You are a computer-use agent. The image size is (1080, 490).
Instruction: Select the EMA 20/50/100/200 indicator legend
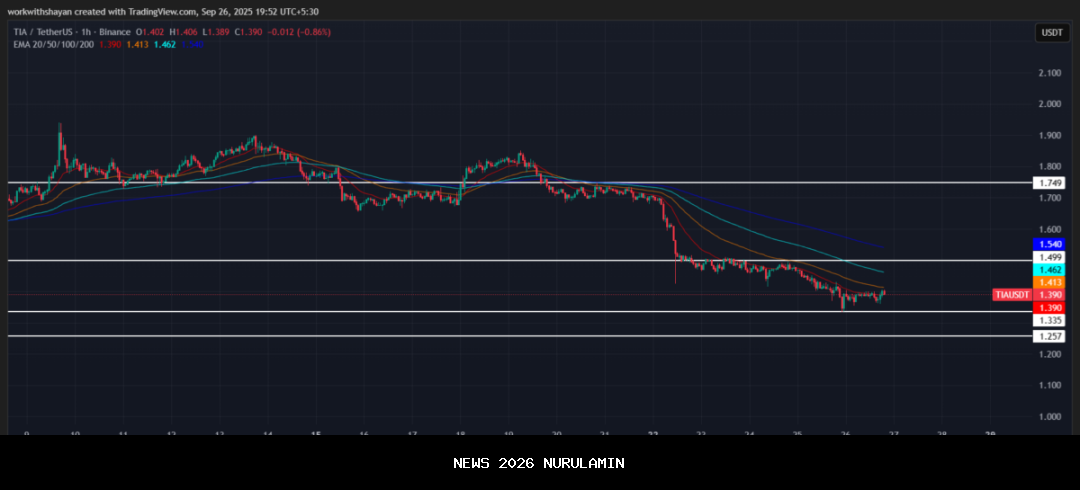coord(51,45)
